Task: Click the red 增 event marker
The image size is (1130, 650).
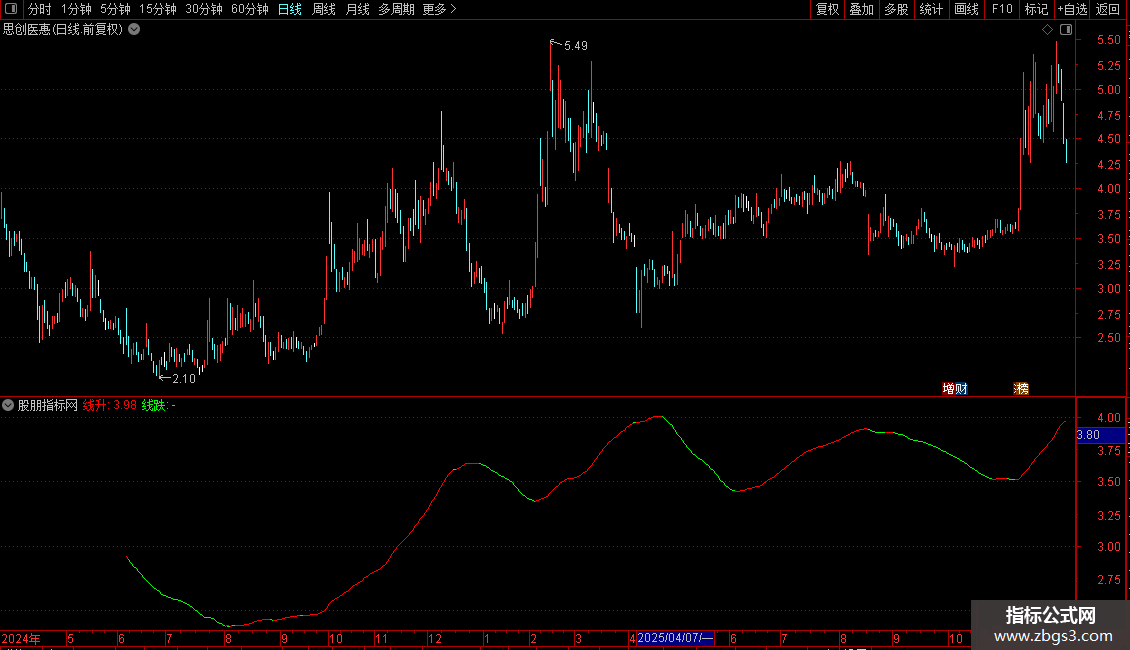Action: coord(948,388)
